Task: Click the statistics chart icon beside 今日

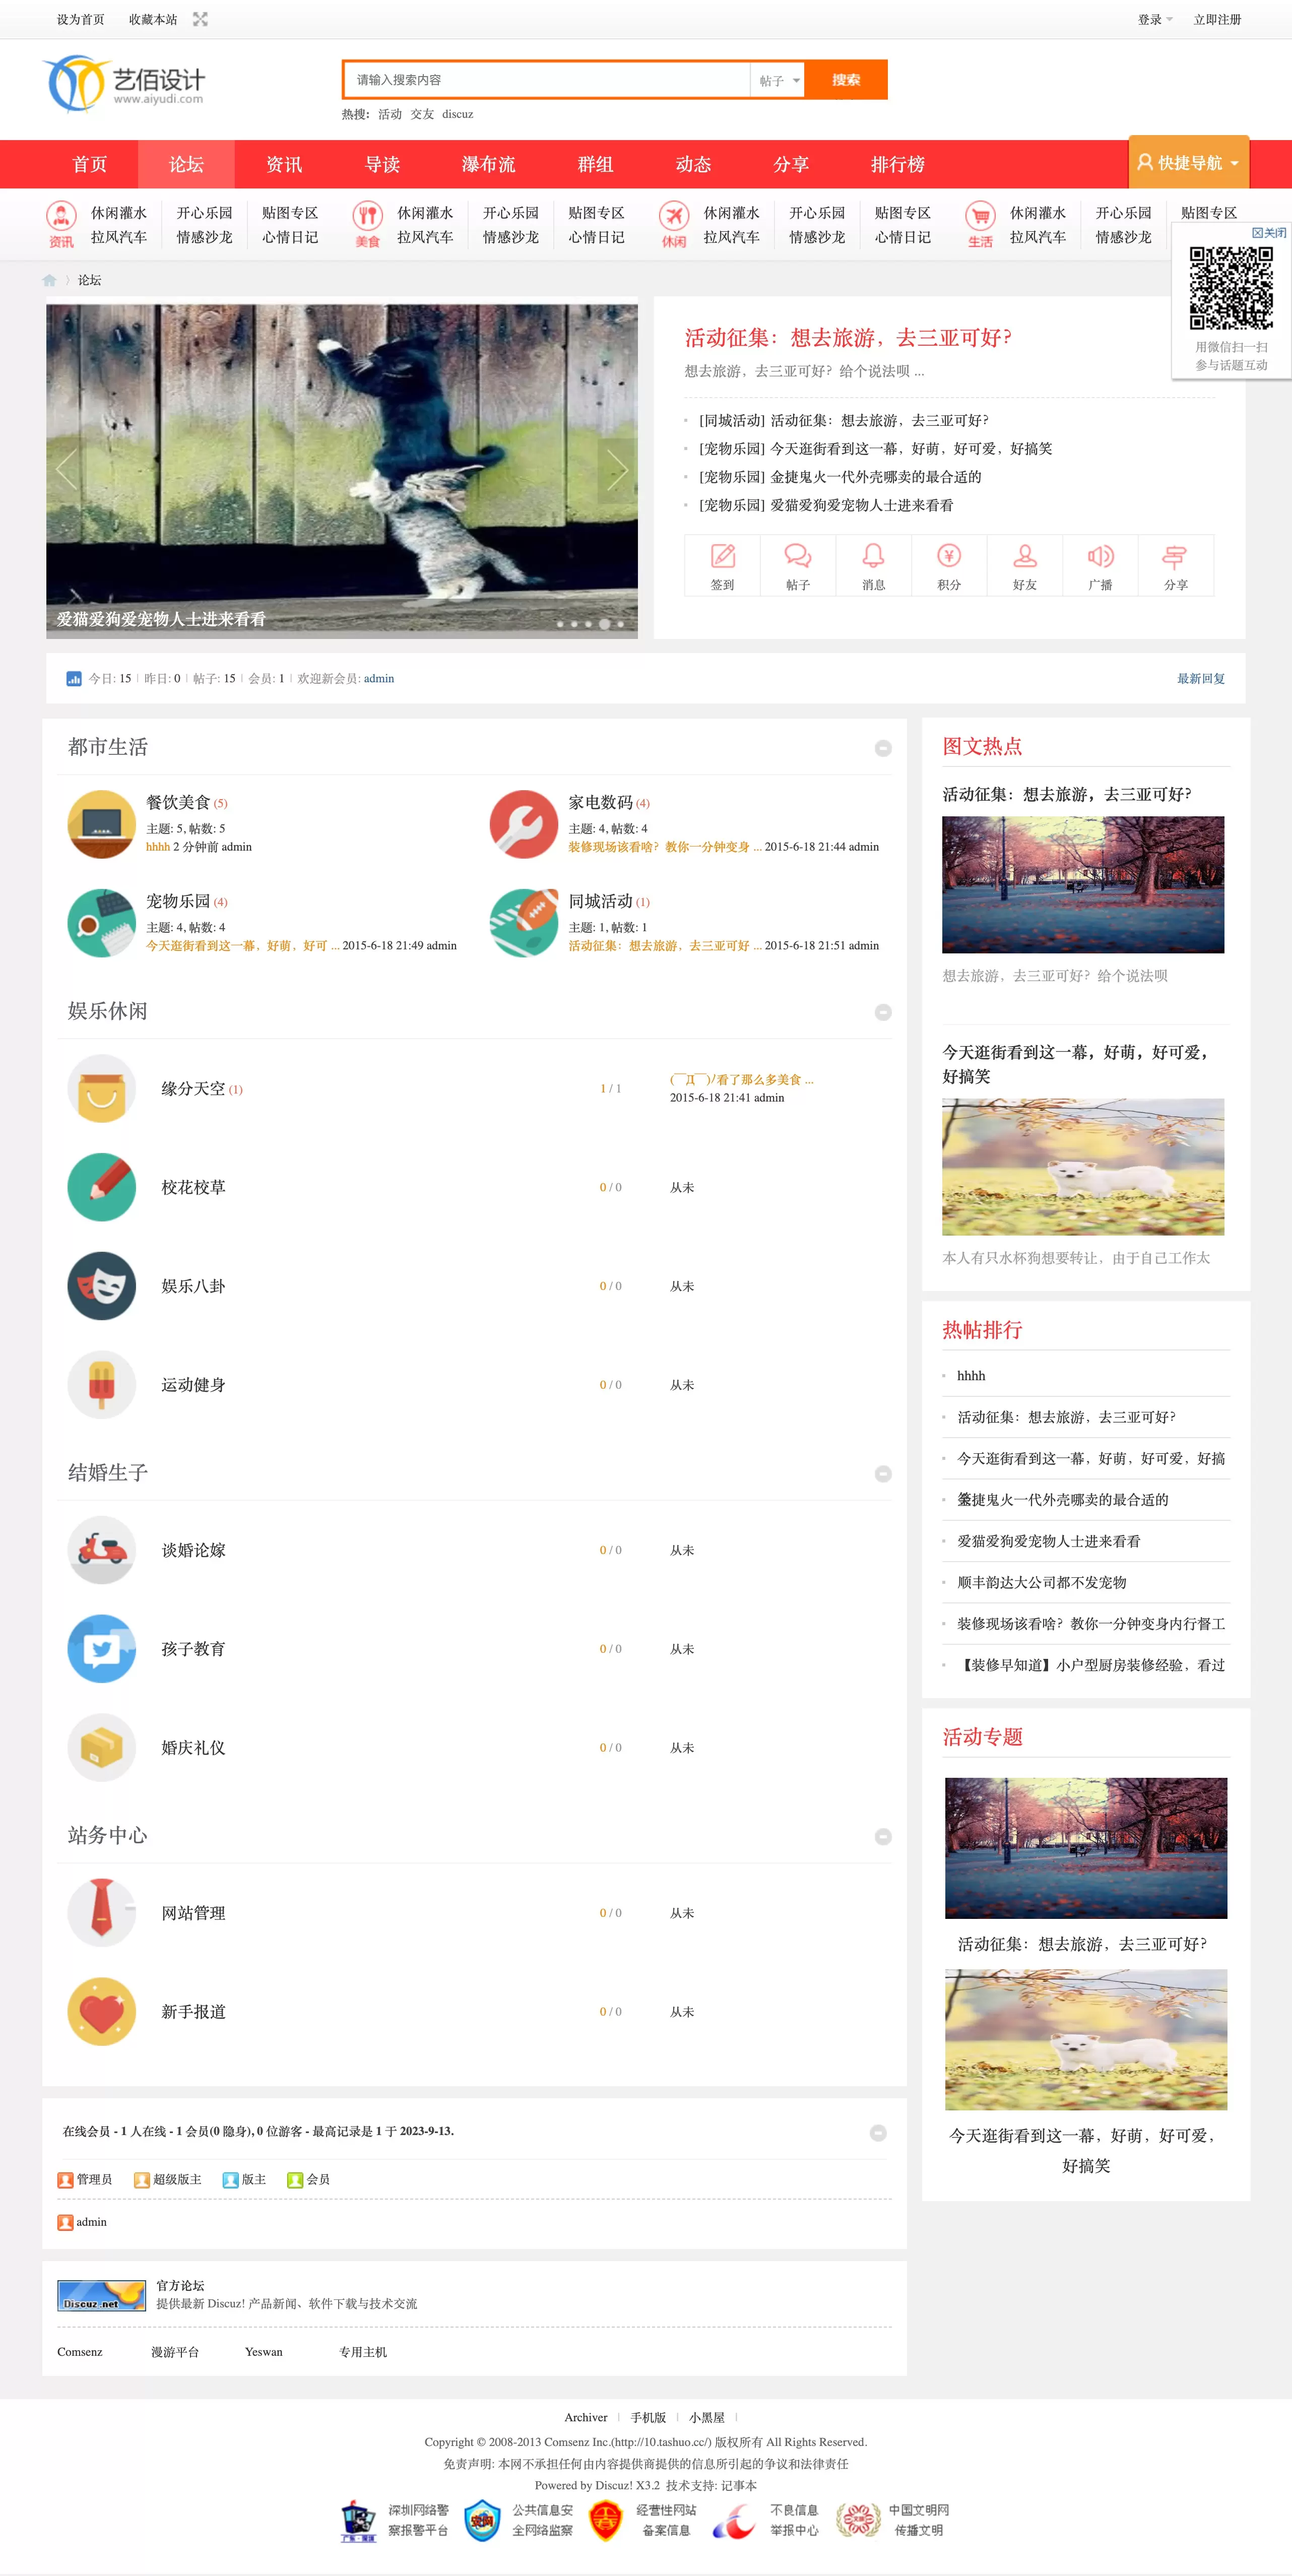Action: coord(74,678)
